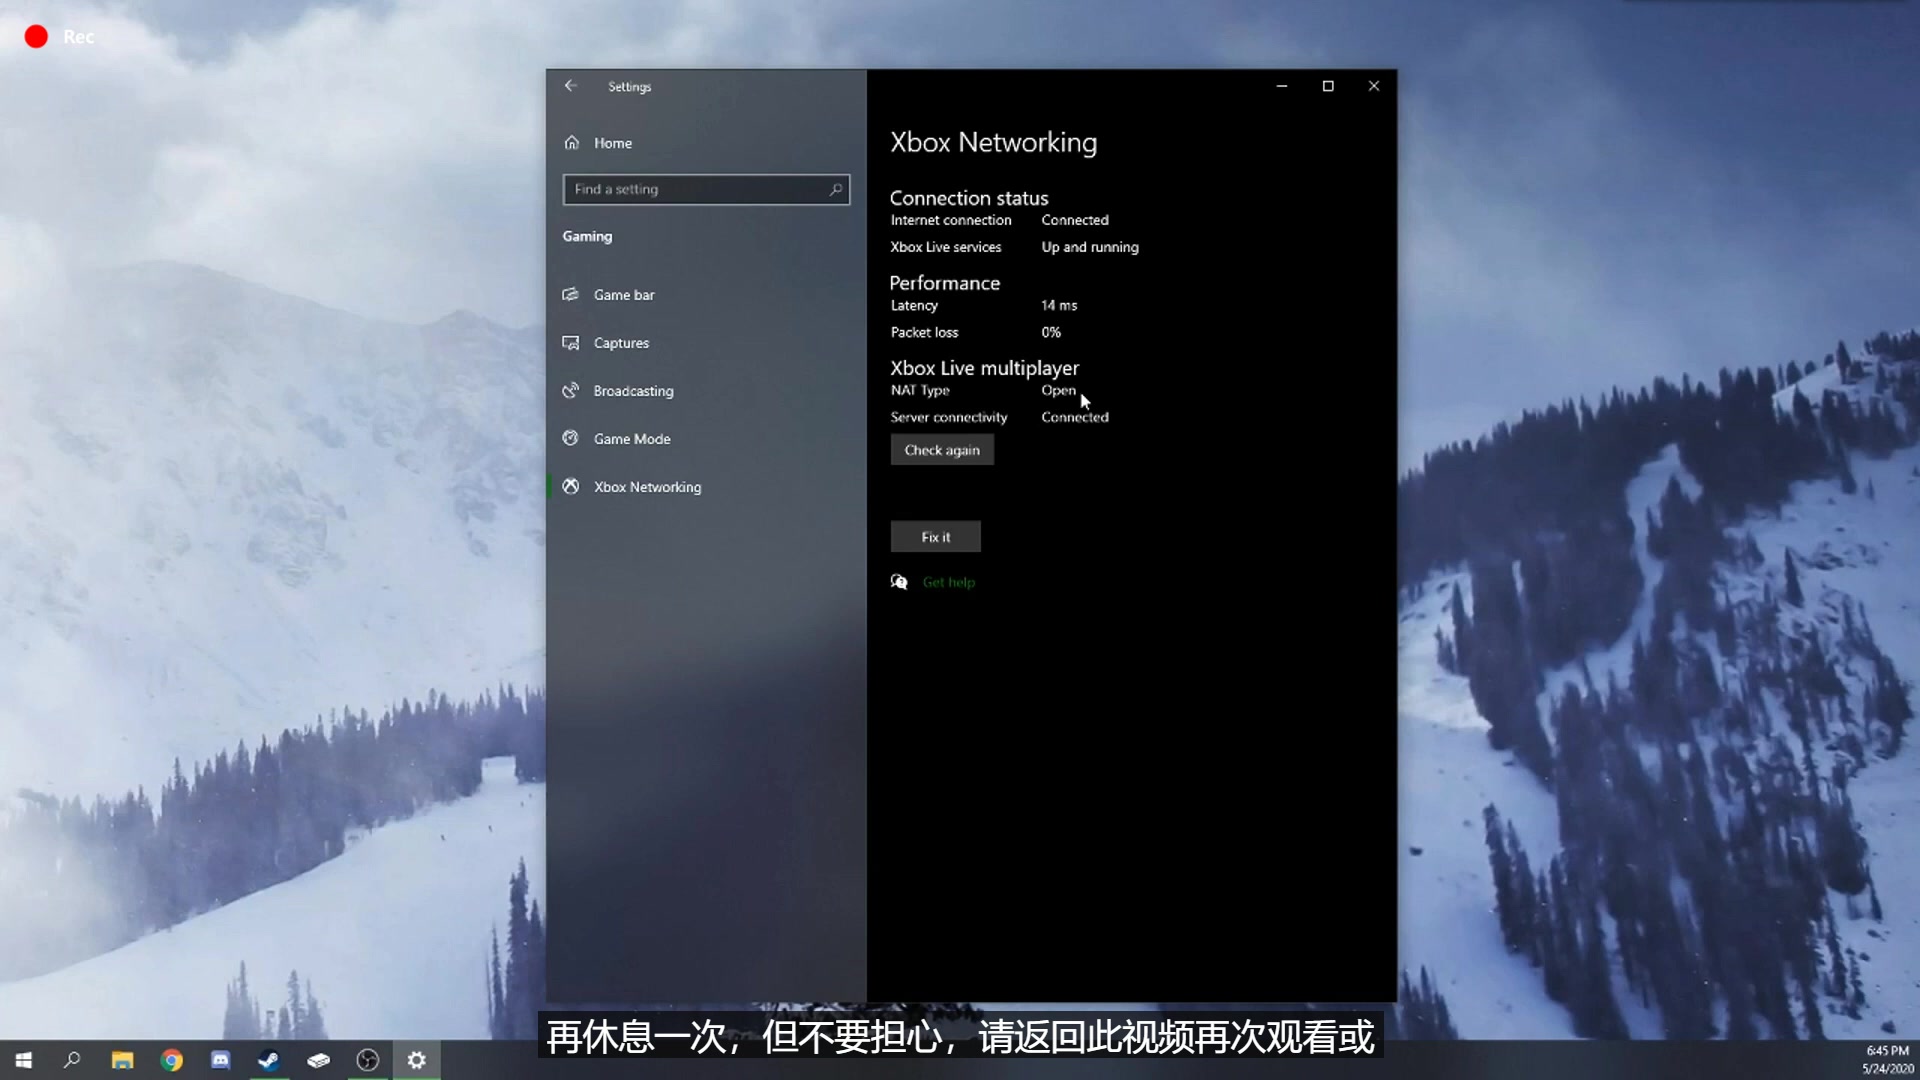Open taskbar search magnifier
1920x1080 pixels.
72,1060
